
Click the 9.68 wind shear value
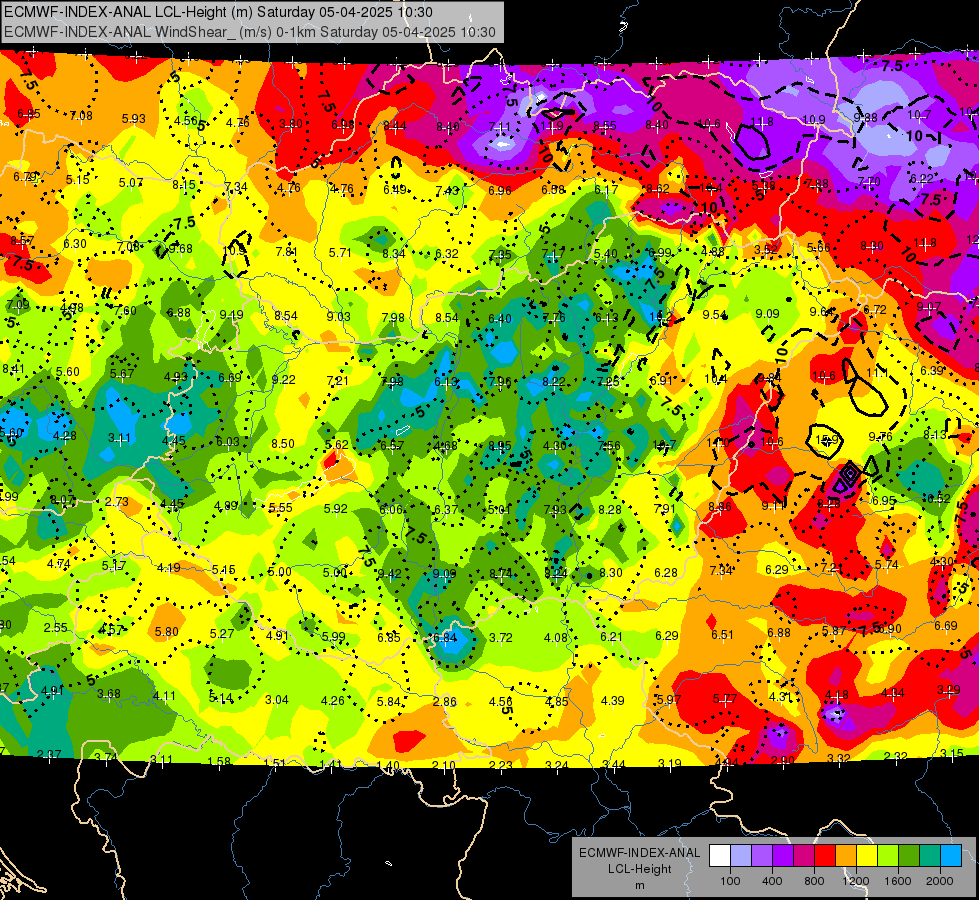coord(181,249)
